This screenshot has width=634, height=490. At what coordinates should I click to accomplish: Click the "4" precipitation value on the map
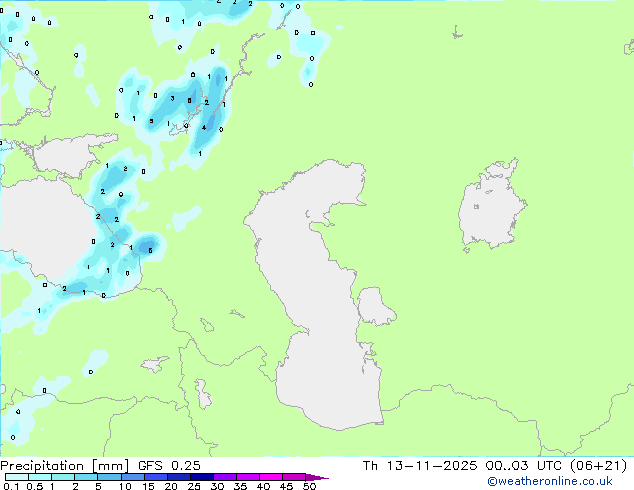[204, 128]
